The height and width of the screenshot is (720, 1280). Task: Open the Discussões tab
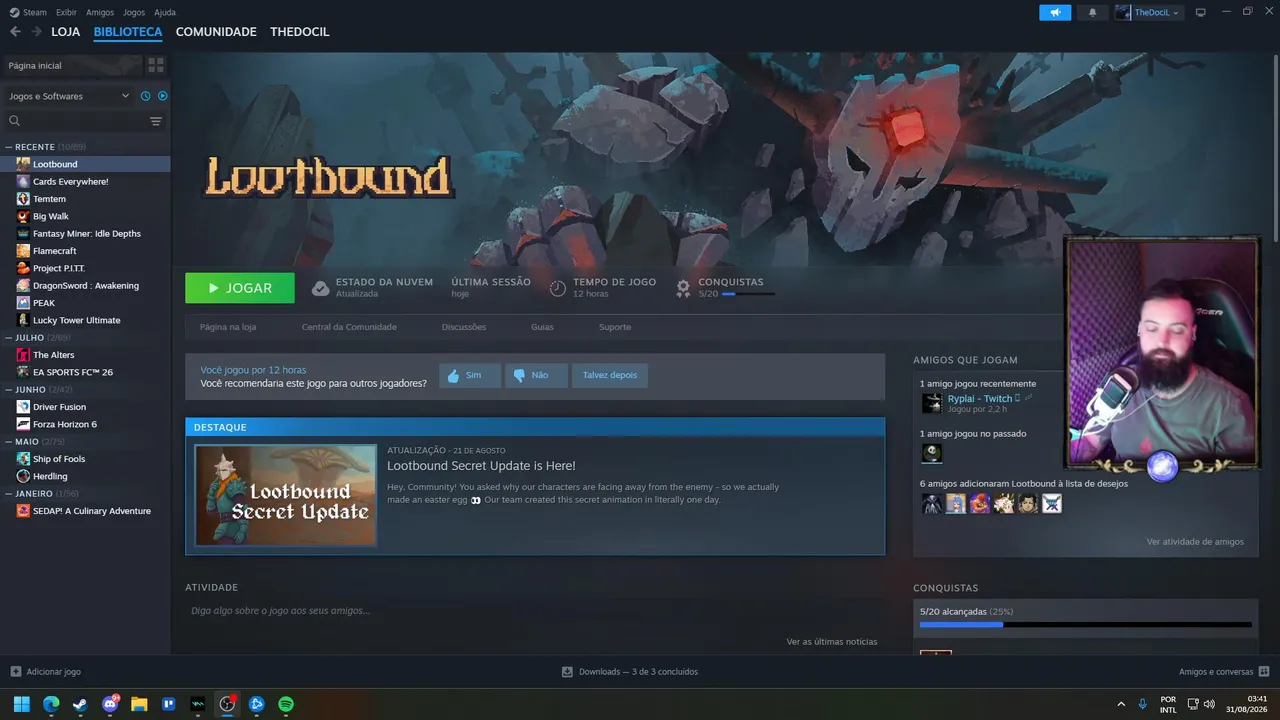pyautogui.click(x=464, y=327)
